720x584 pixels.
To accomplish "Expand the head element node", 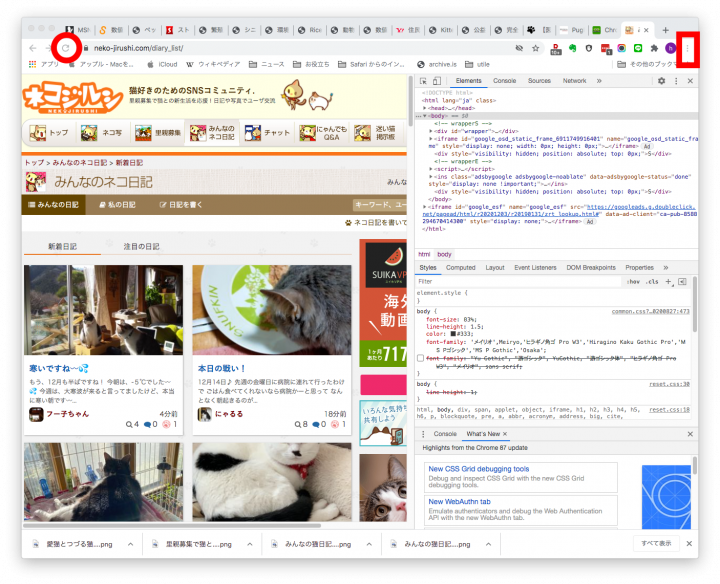I will click(x=425, y=108).
